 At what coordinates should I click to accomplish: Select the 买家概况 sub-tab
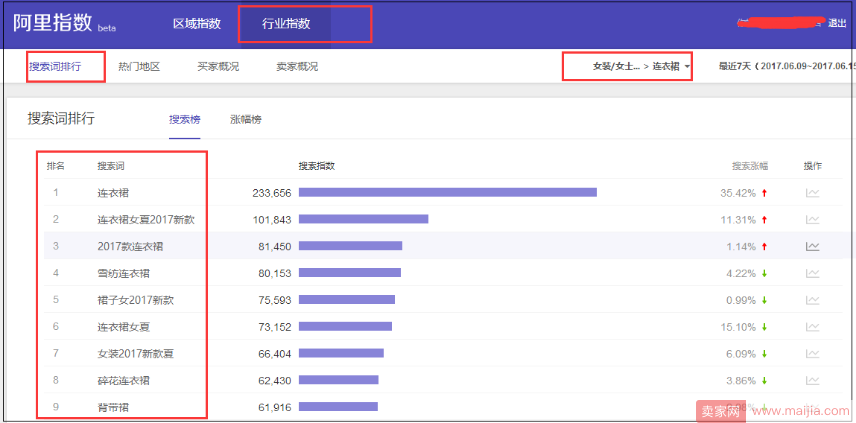pyautogui.click(x=218, y=67)
